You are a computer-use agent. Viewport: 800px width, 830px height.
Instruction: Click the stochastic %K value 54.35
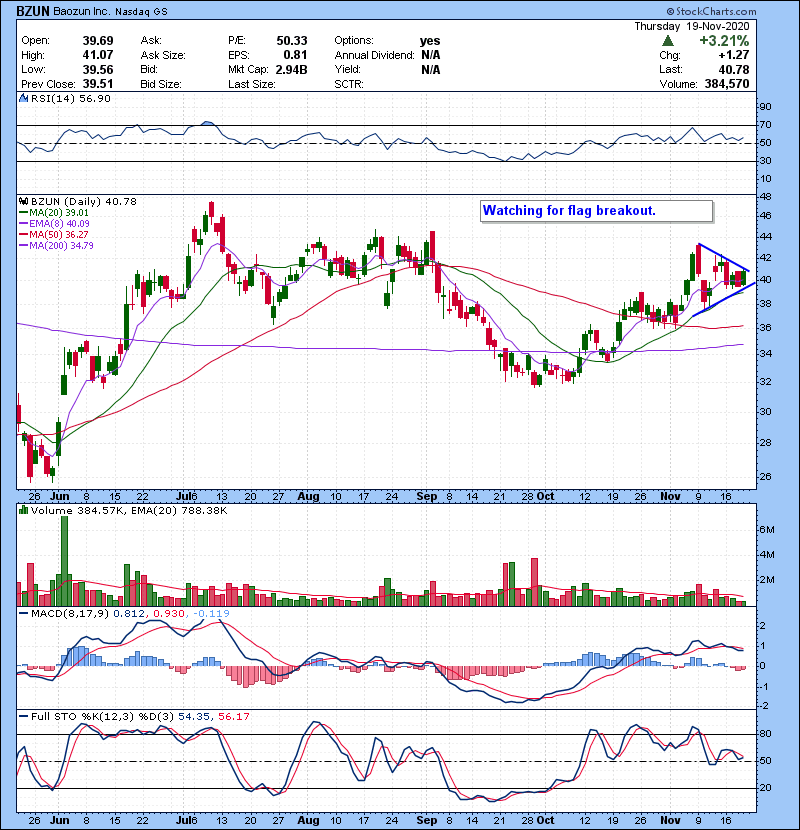click(x=194, y=716)
